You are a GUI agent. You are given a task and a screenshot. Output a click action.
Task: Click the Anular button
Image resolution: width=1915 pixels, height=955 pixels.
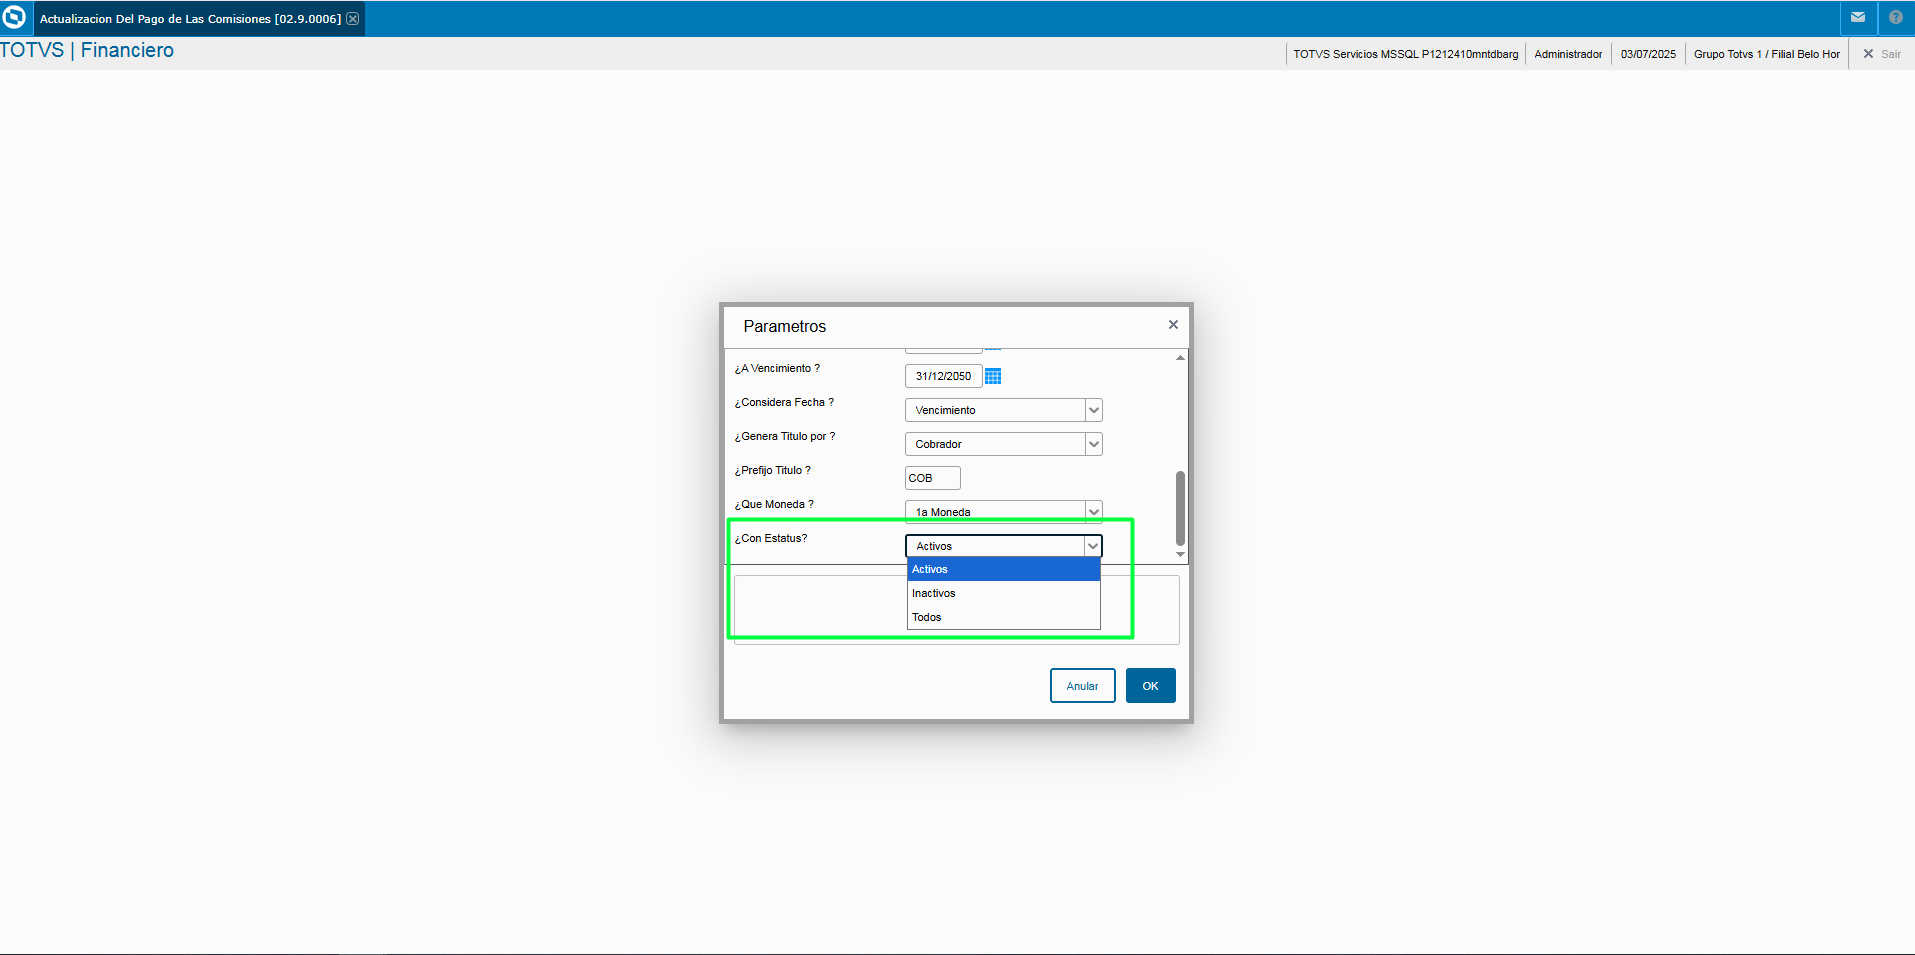tap(1082, 686)
